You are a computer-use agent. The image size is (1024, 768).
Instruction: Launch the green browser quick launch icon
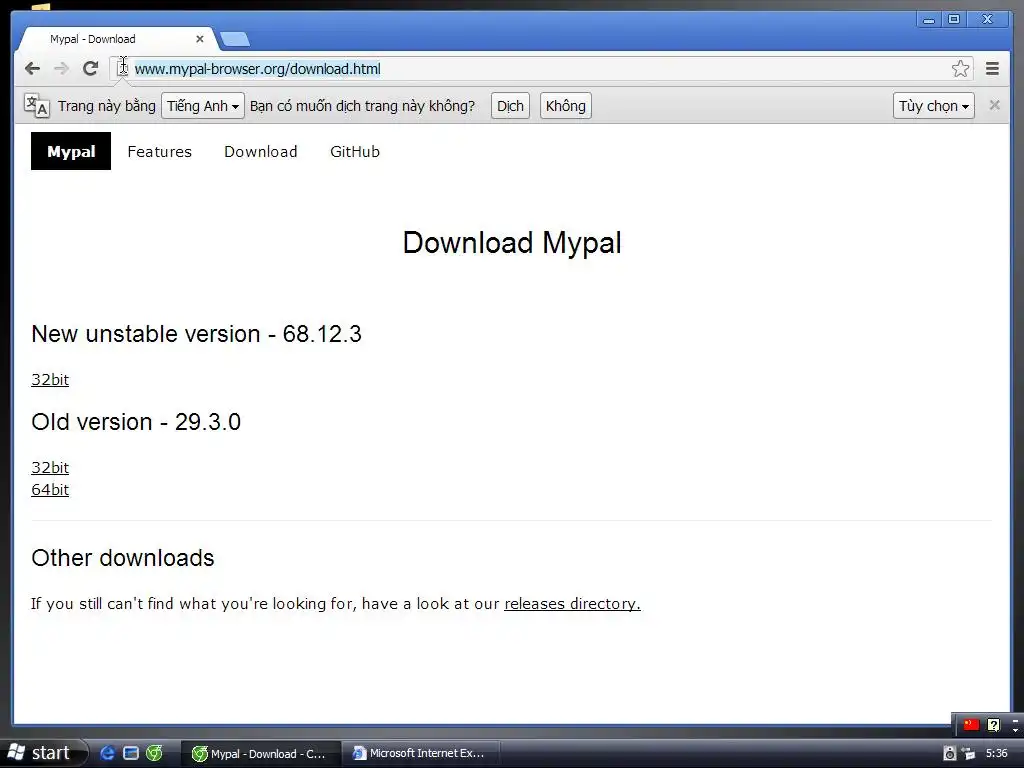point(154,753)
